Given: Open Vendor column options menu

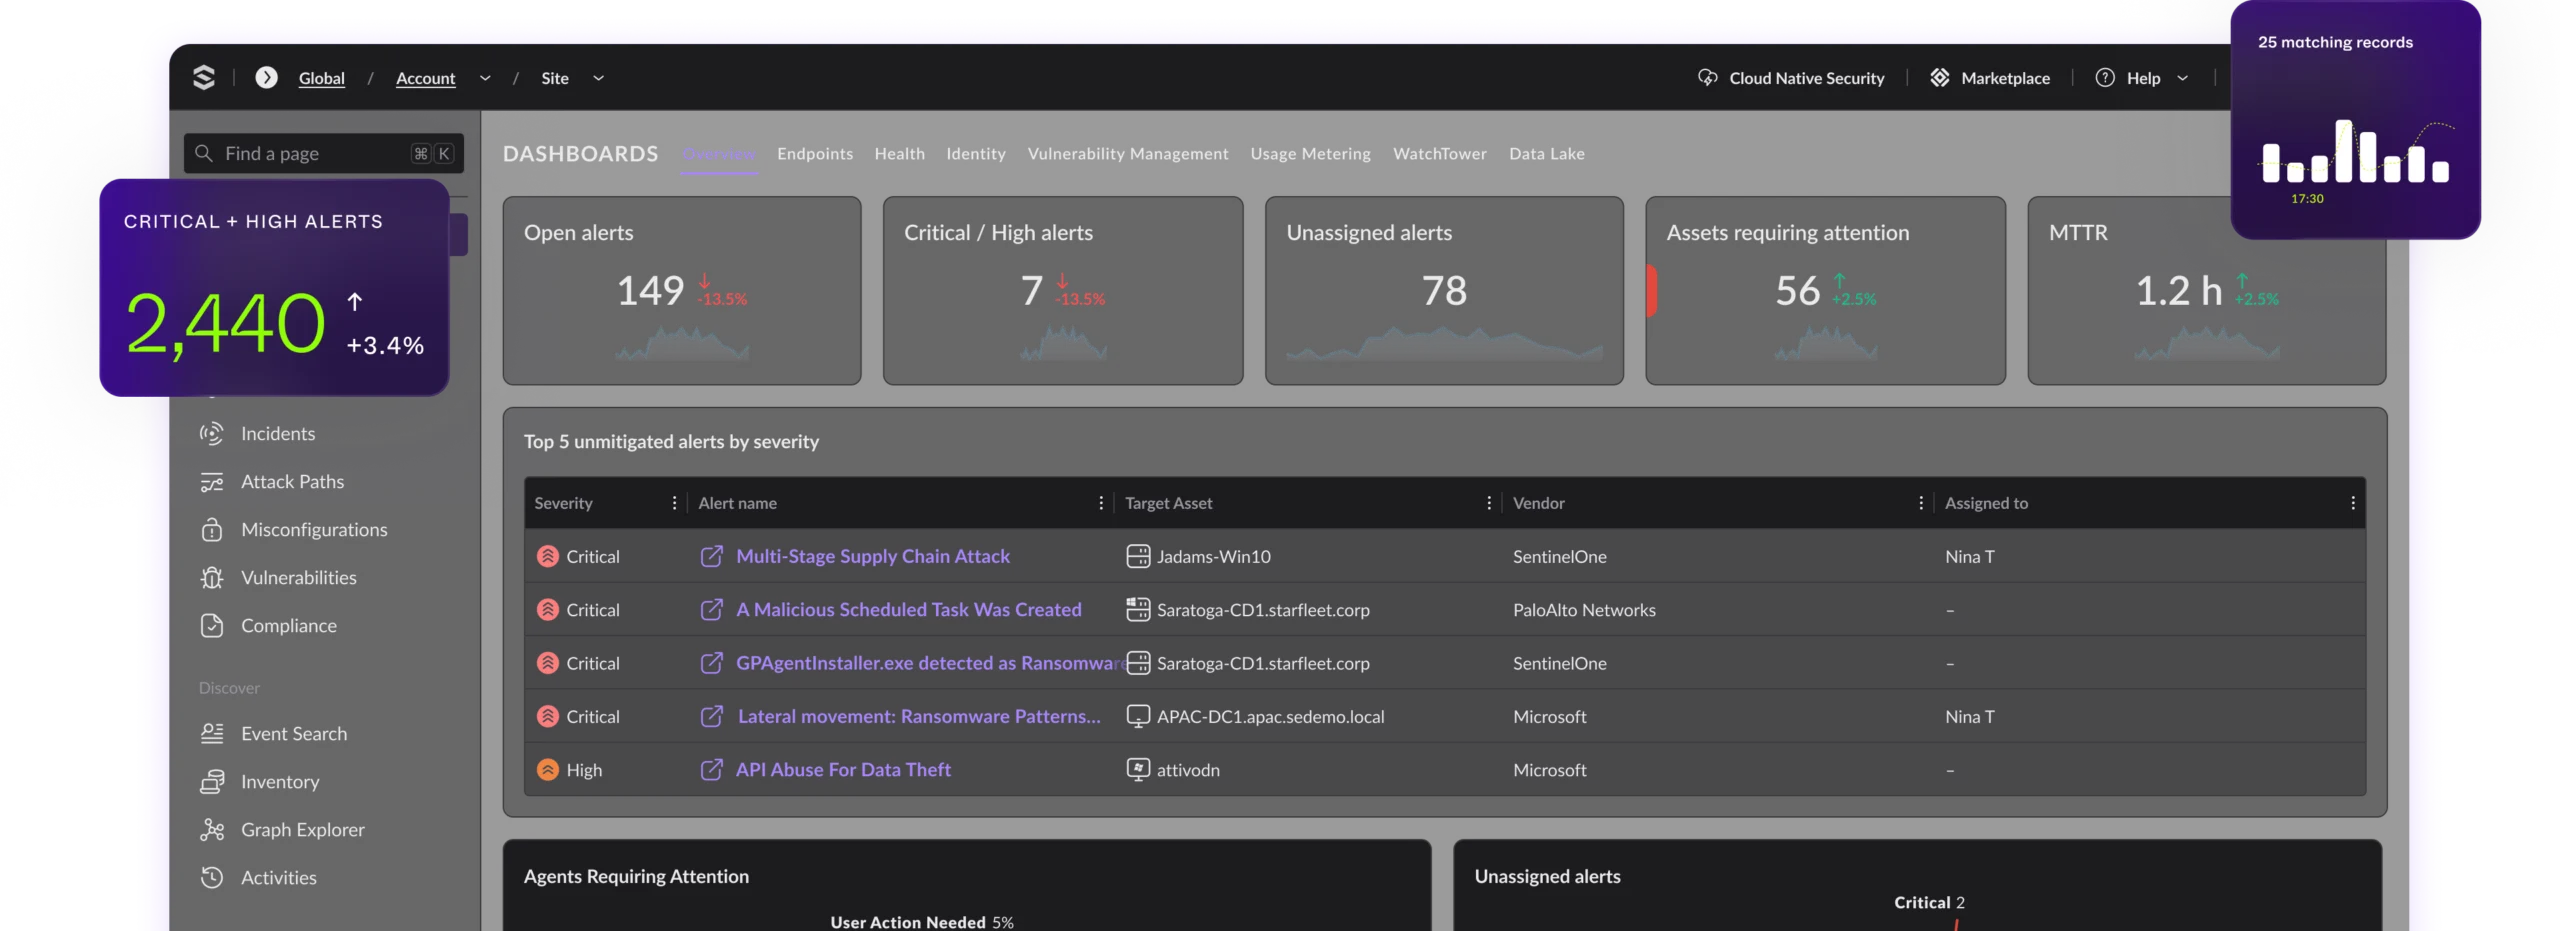Looking at the screenshot, I should coord(1921,503).
